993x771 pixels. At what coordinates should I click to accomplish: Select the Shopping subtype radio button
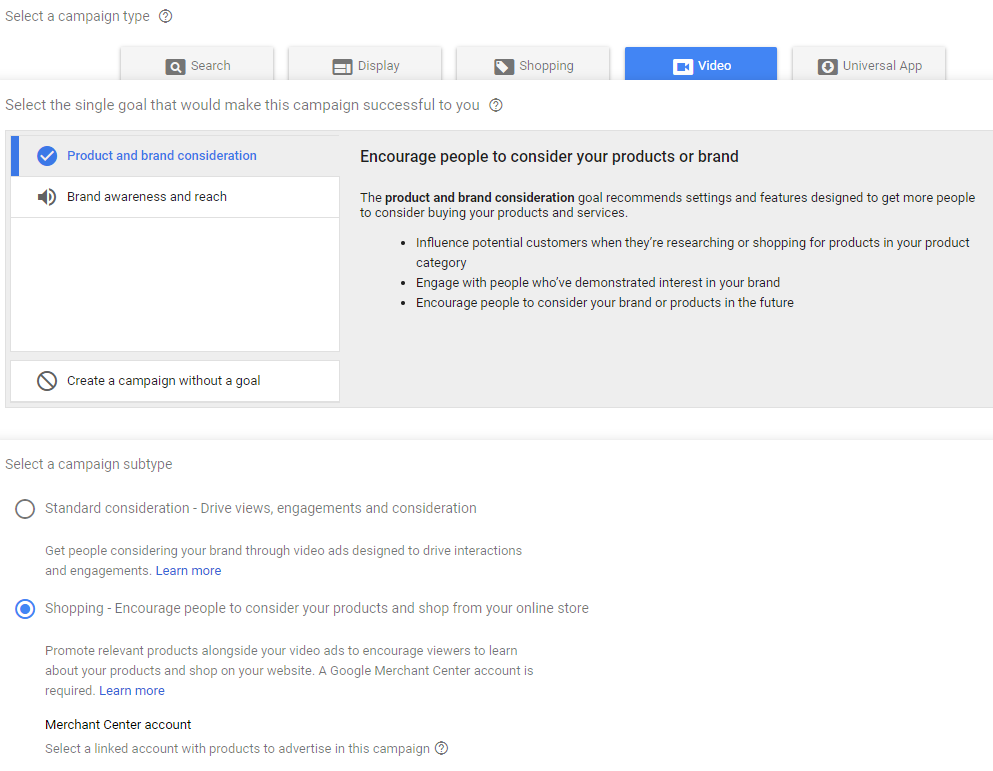point(25,609)
